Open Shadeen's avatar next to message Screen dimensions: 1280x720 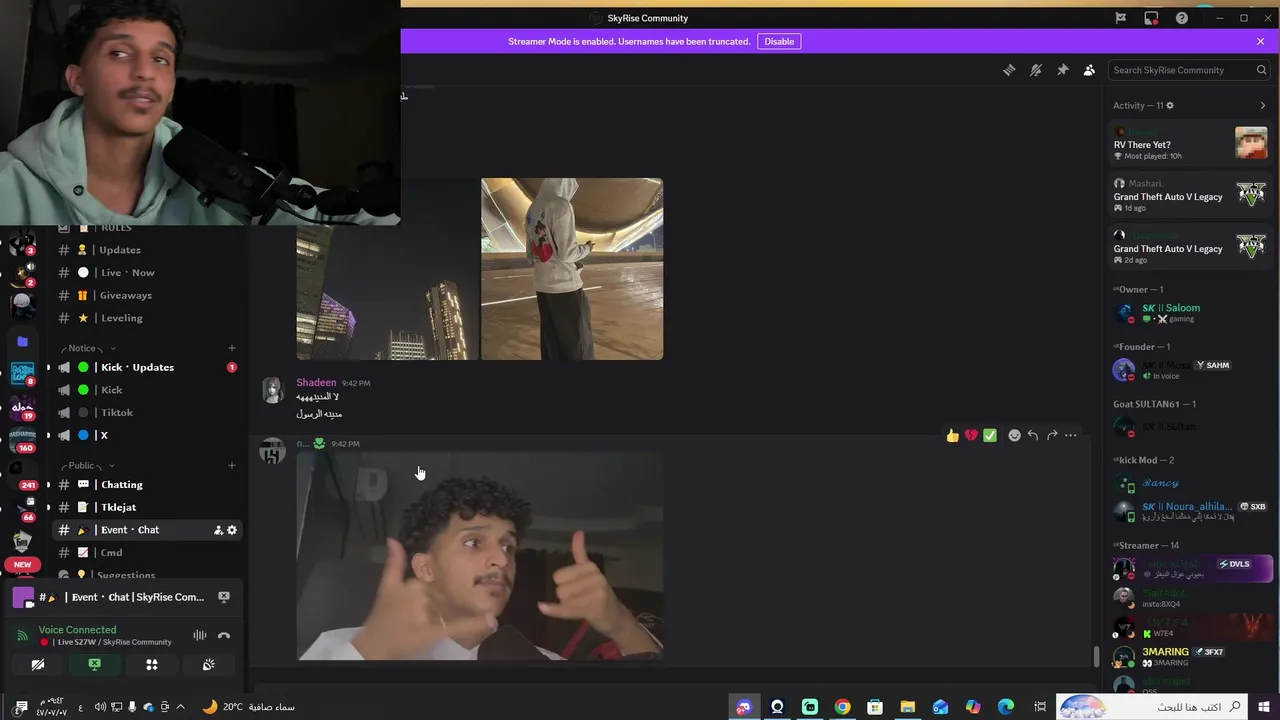pos(272,391)
